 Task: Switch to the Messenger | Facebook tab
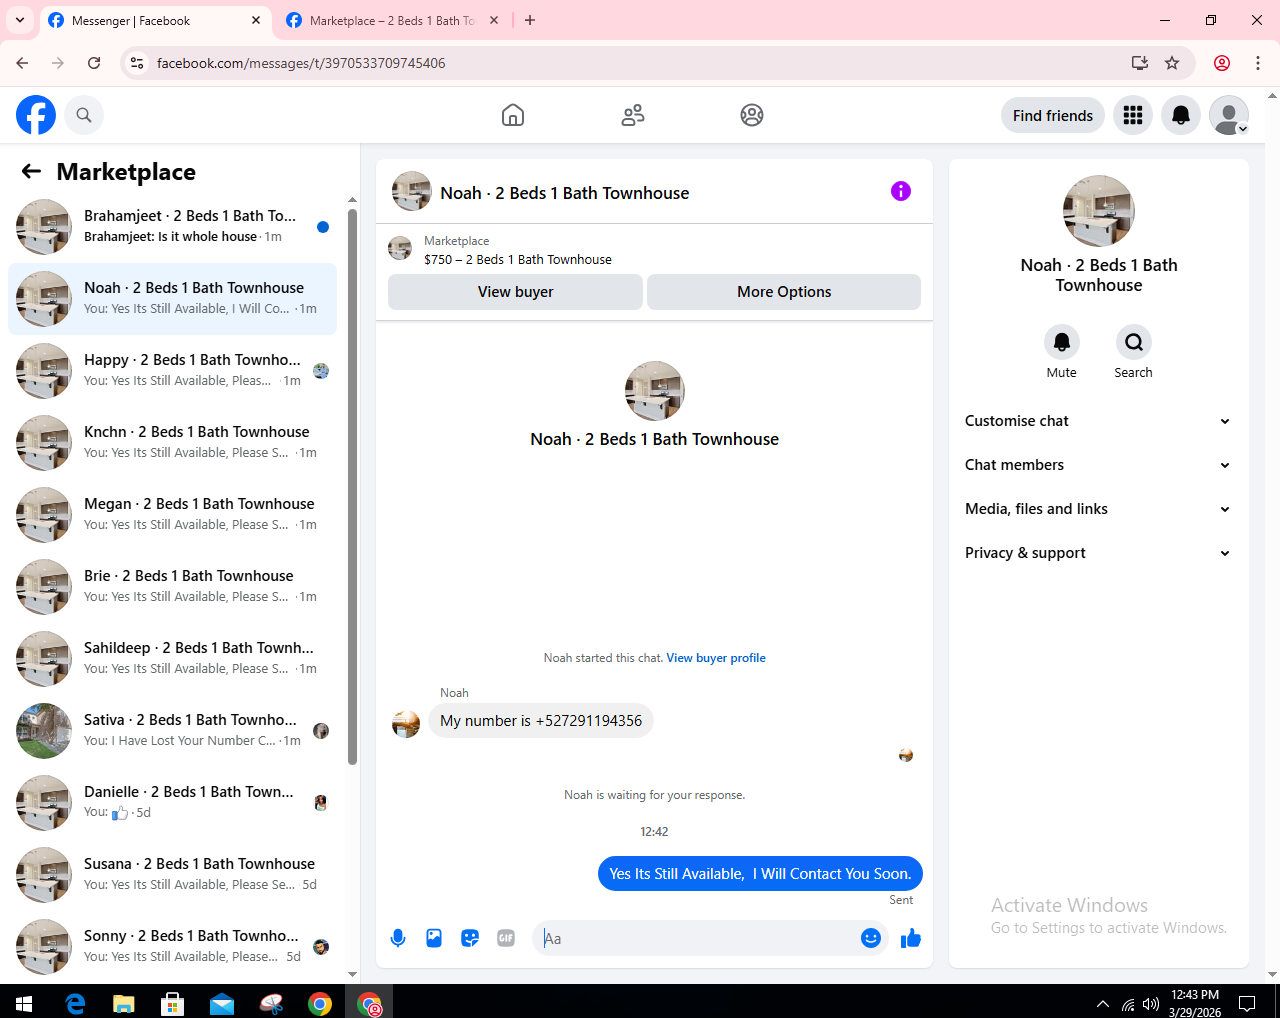155,21
